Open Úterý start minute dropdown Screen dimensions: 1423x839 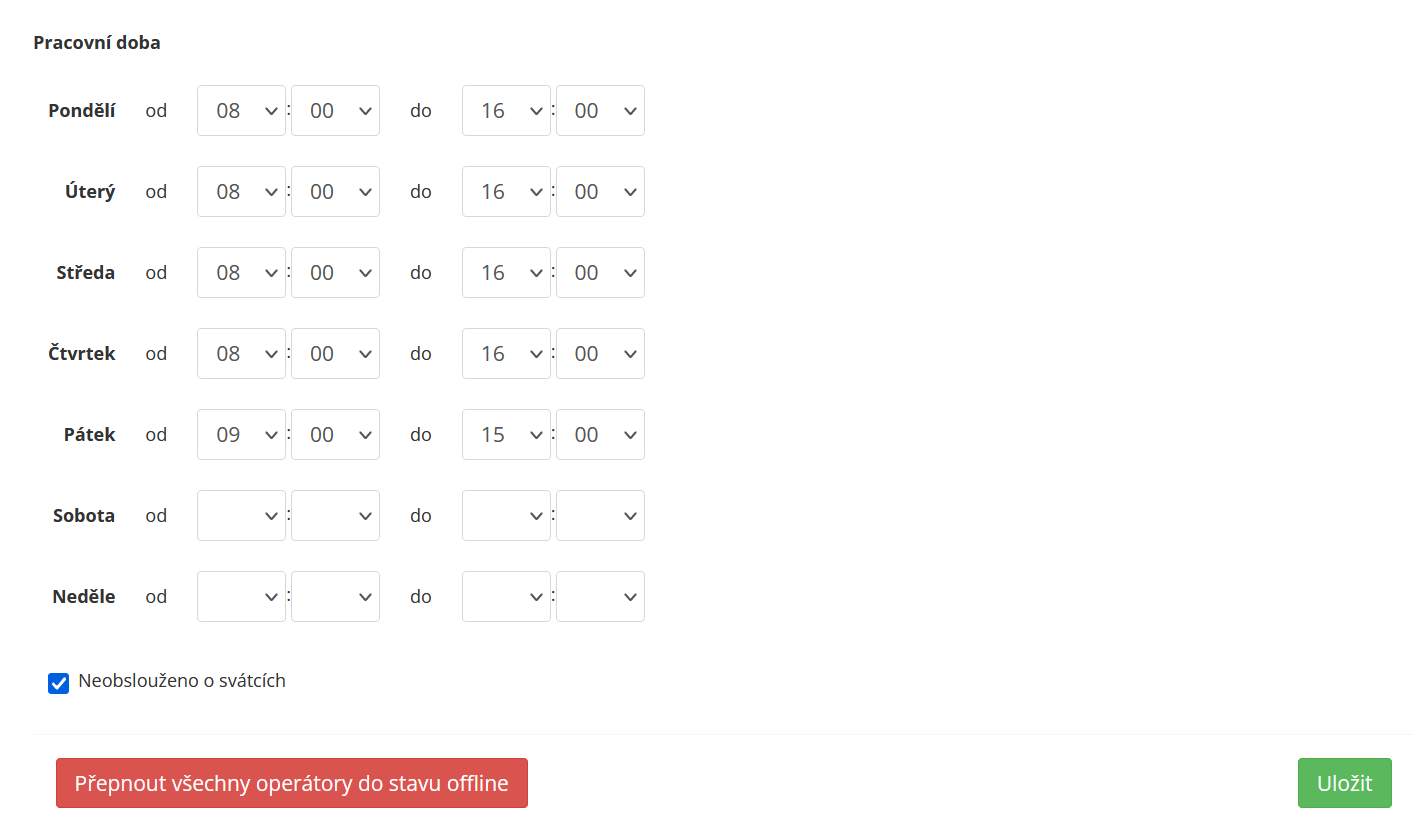(x=335, y=192)
